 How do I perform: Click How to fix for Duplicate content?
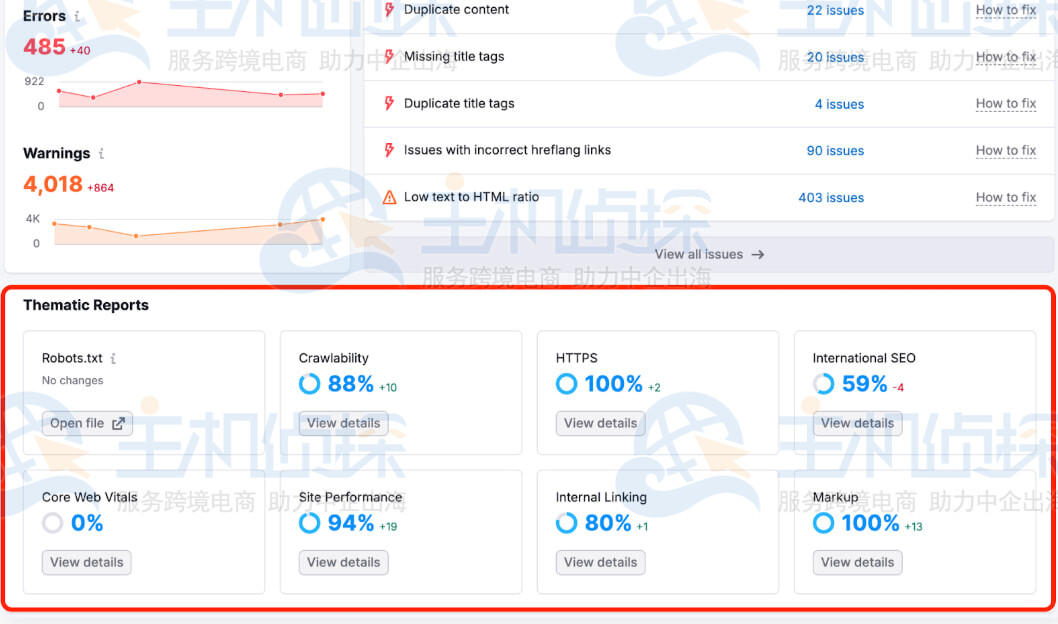pos(1005,10)
